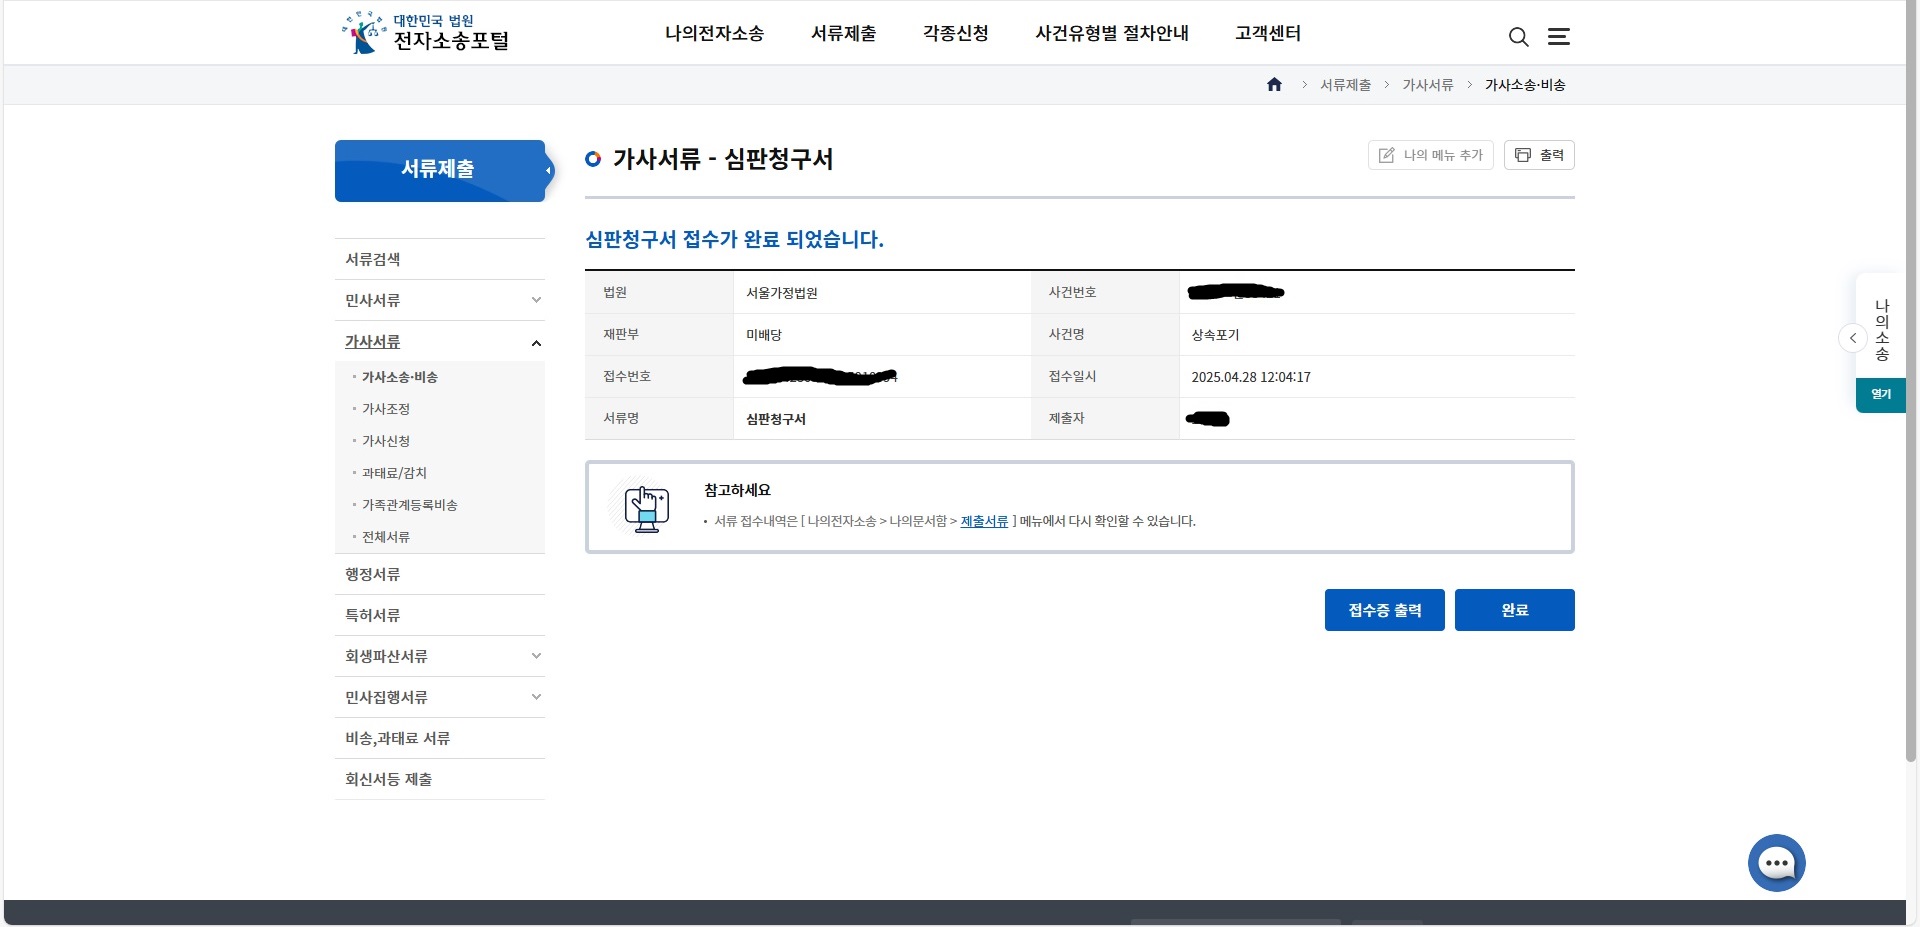The height and width of the screenshot is (927, 1920).
Task: Click the 접수증 출력 button
Action: (1384, 610)
